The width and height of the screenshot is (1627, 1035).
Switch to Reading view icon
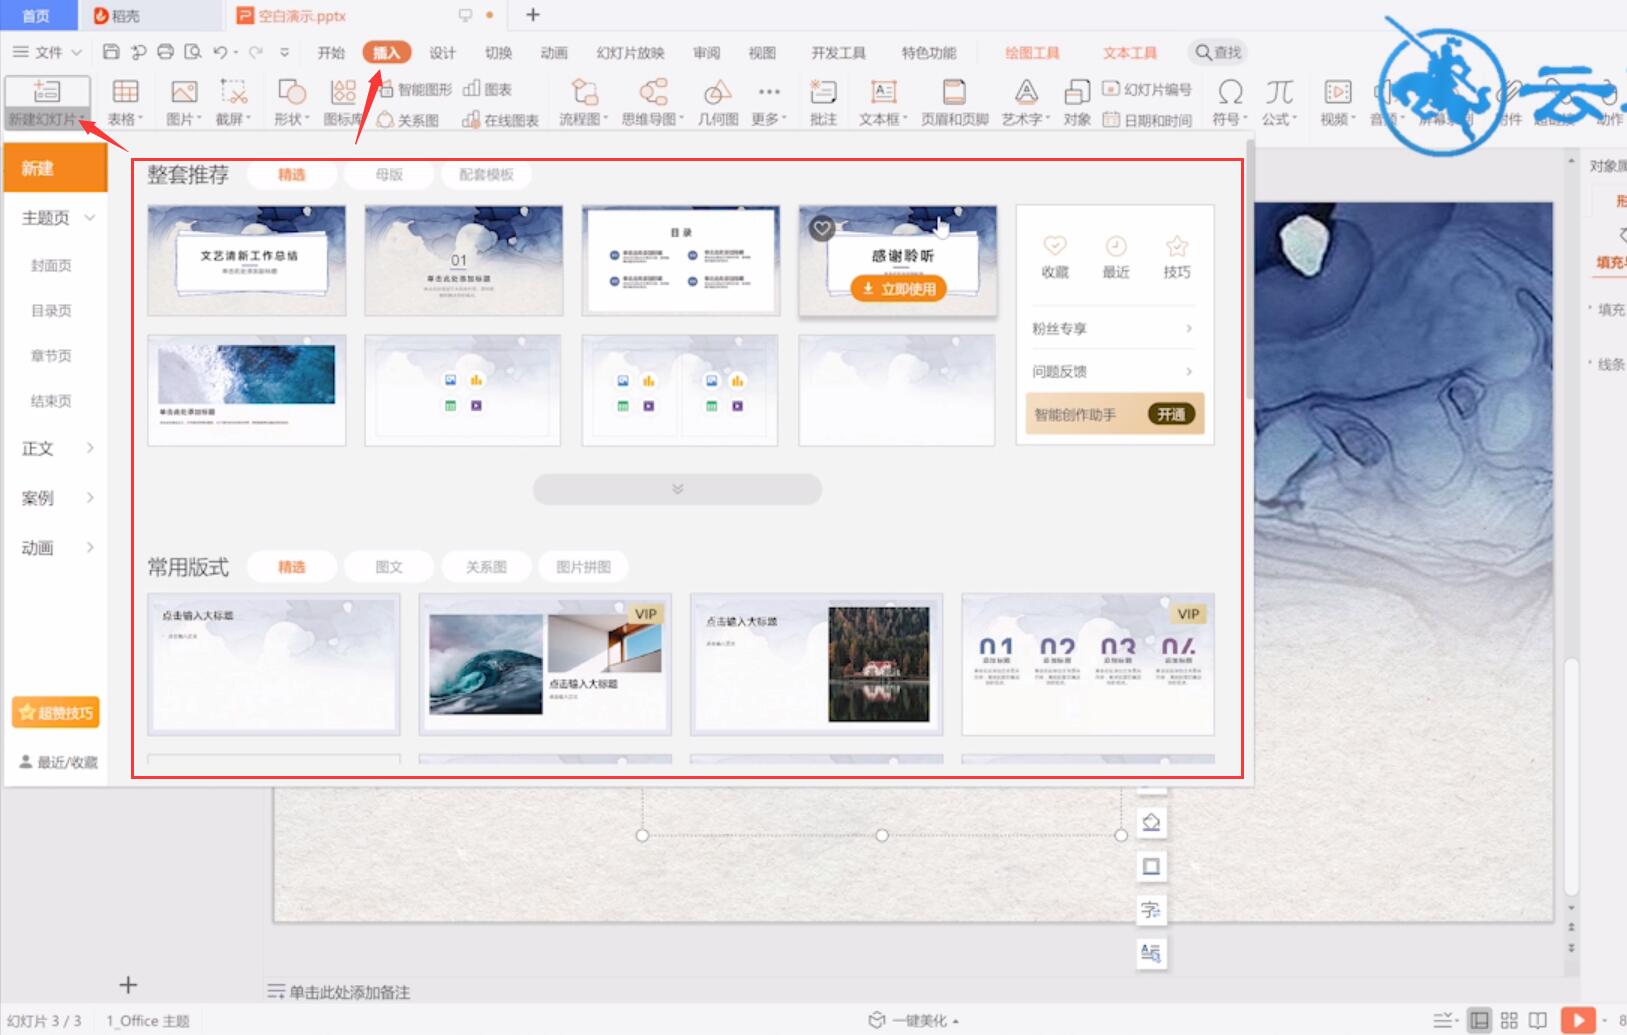1538,1020
